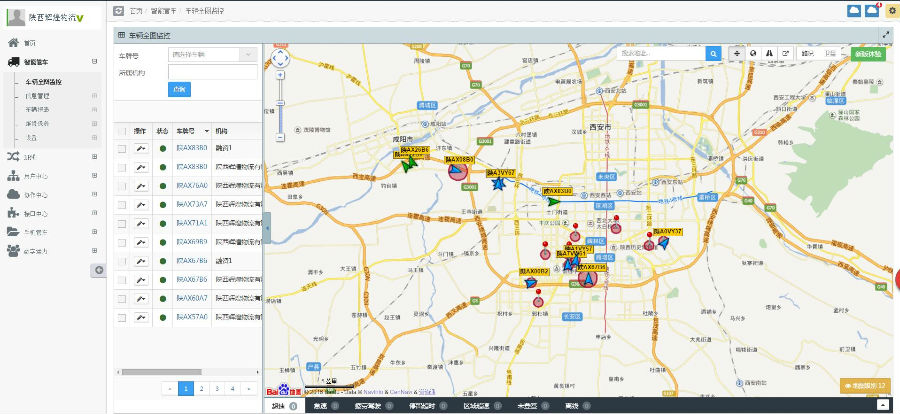
Task: Click the refresh icon beside the breadcrumb
Action: [x=119, y=10]
